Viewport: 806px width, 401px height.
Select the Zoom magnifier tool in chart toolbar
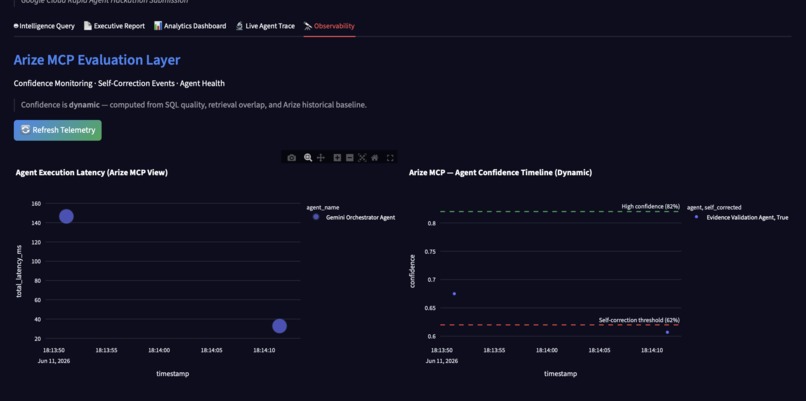coord(308,158)
